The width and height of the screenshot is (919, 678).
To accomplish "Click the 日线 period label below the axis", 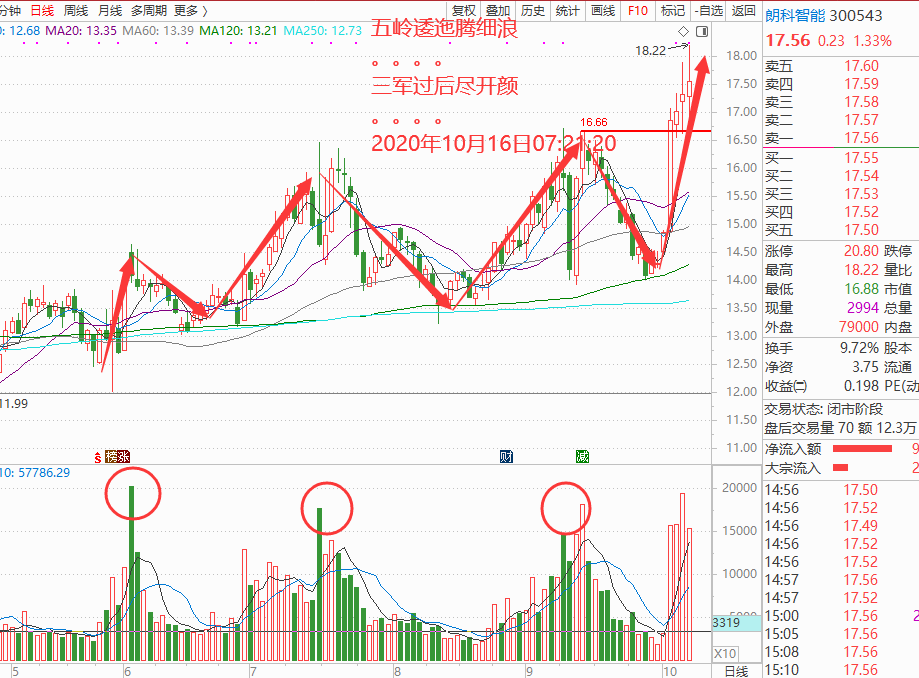I will pos(737,671).
